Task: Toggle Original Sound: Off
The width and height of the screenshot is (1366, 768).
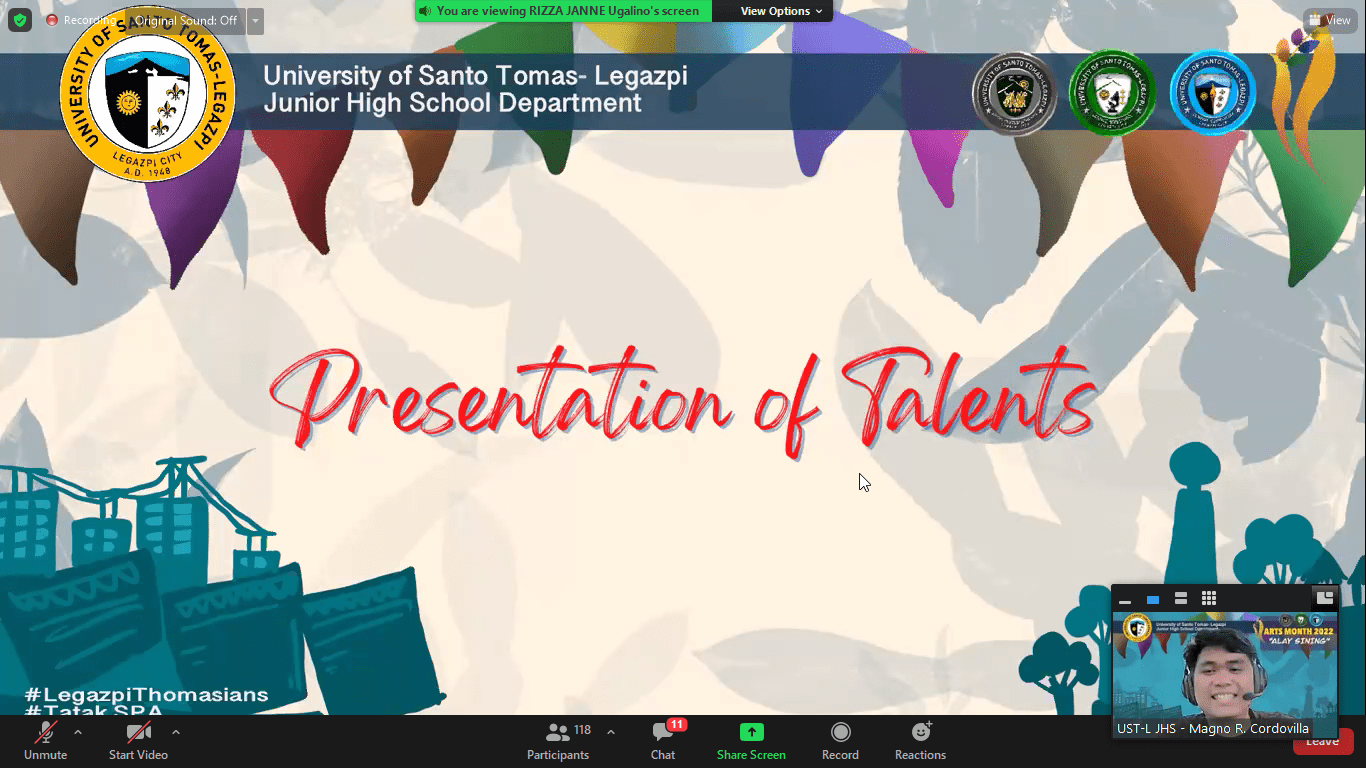Action: click(x=185, y=21)
